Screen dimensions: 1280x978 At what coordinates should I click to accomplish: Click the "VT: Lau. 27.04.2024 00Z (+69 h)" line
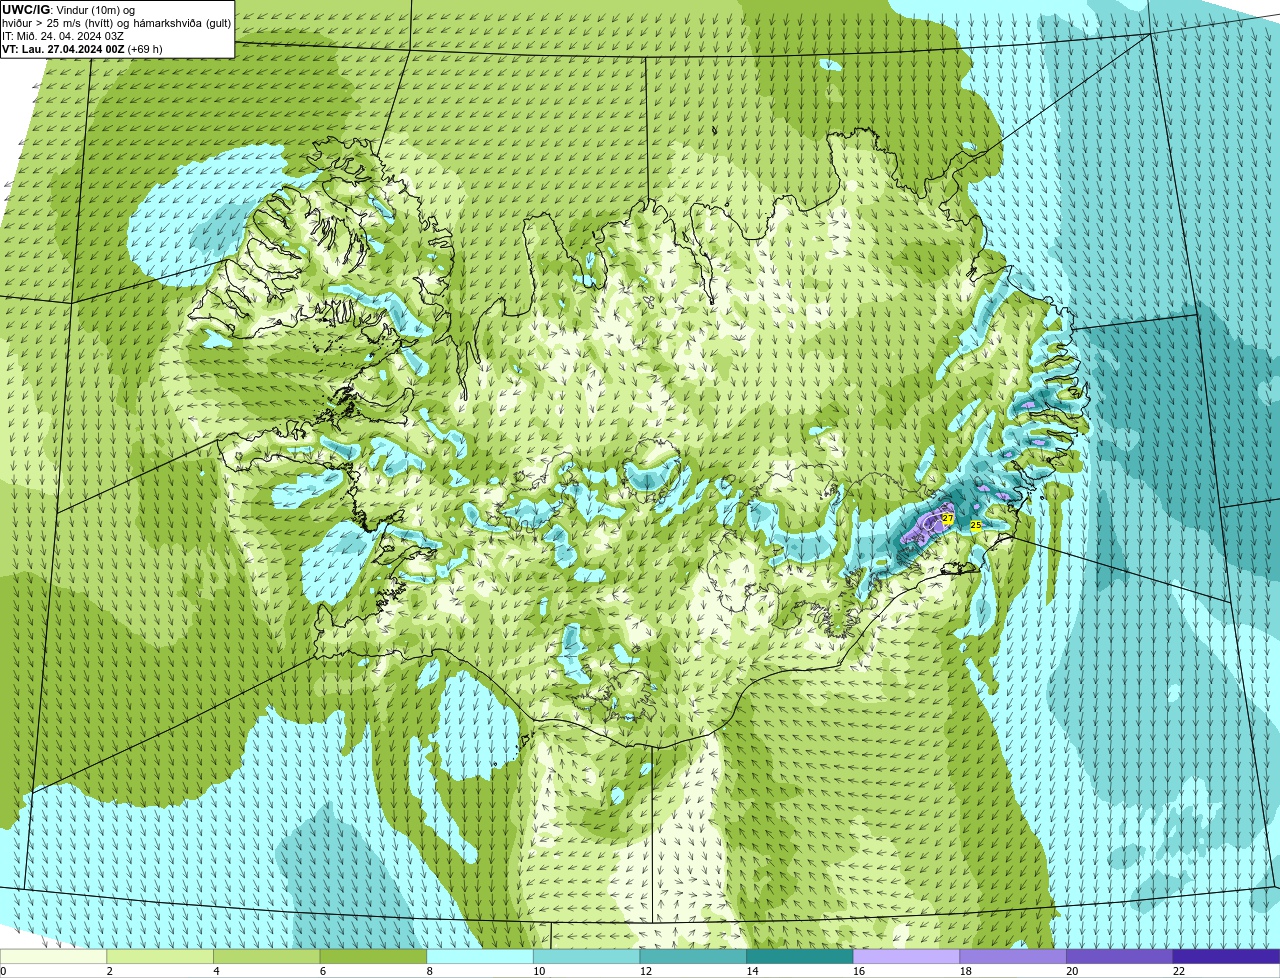83,48
